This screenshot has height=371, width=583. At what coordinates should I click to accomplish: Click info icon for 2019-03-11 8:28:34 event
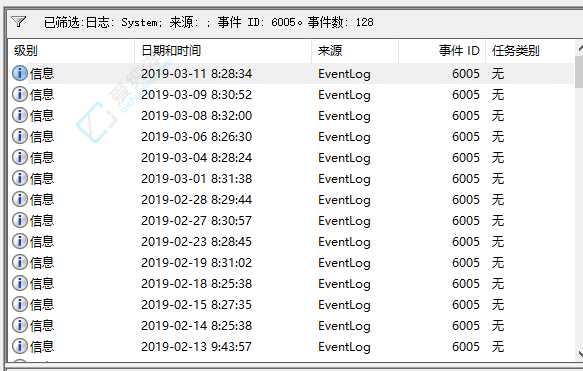[x=20, y=73]
